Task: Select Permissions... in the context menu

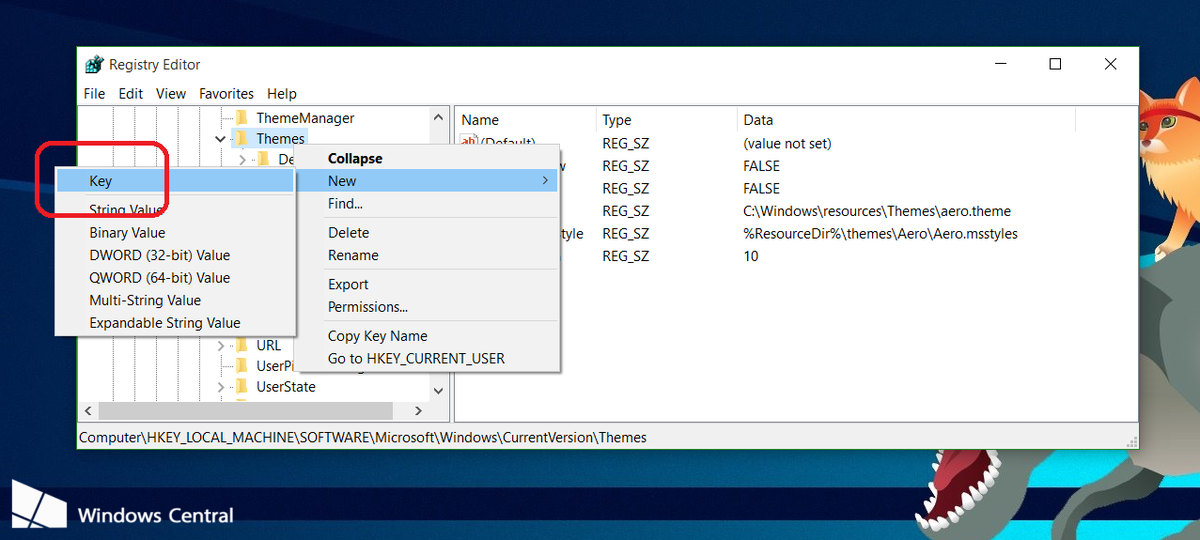Action: point(428,307)
